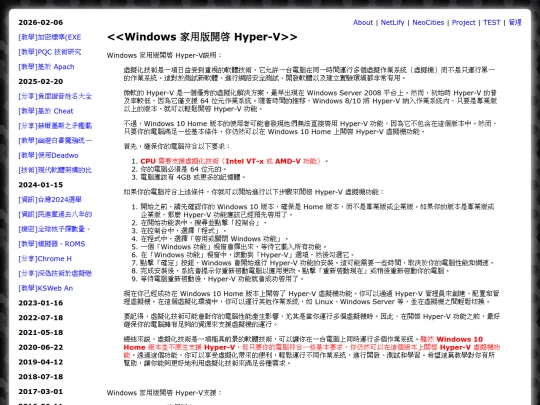Collapse the 2024-01-15 date group

(41, 185)
